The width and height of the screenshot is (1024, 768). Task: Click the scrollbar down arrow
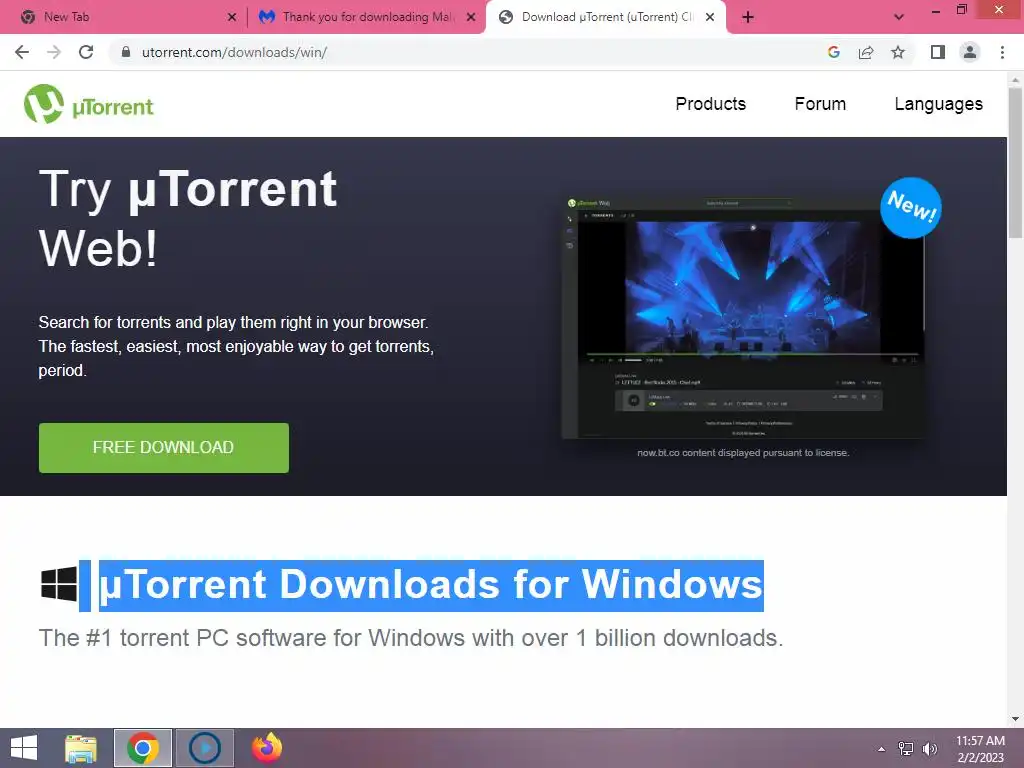point(1016,719)
